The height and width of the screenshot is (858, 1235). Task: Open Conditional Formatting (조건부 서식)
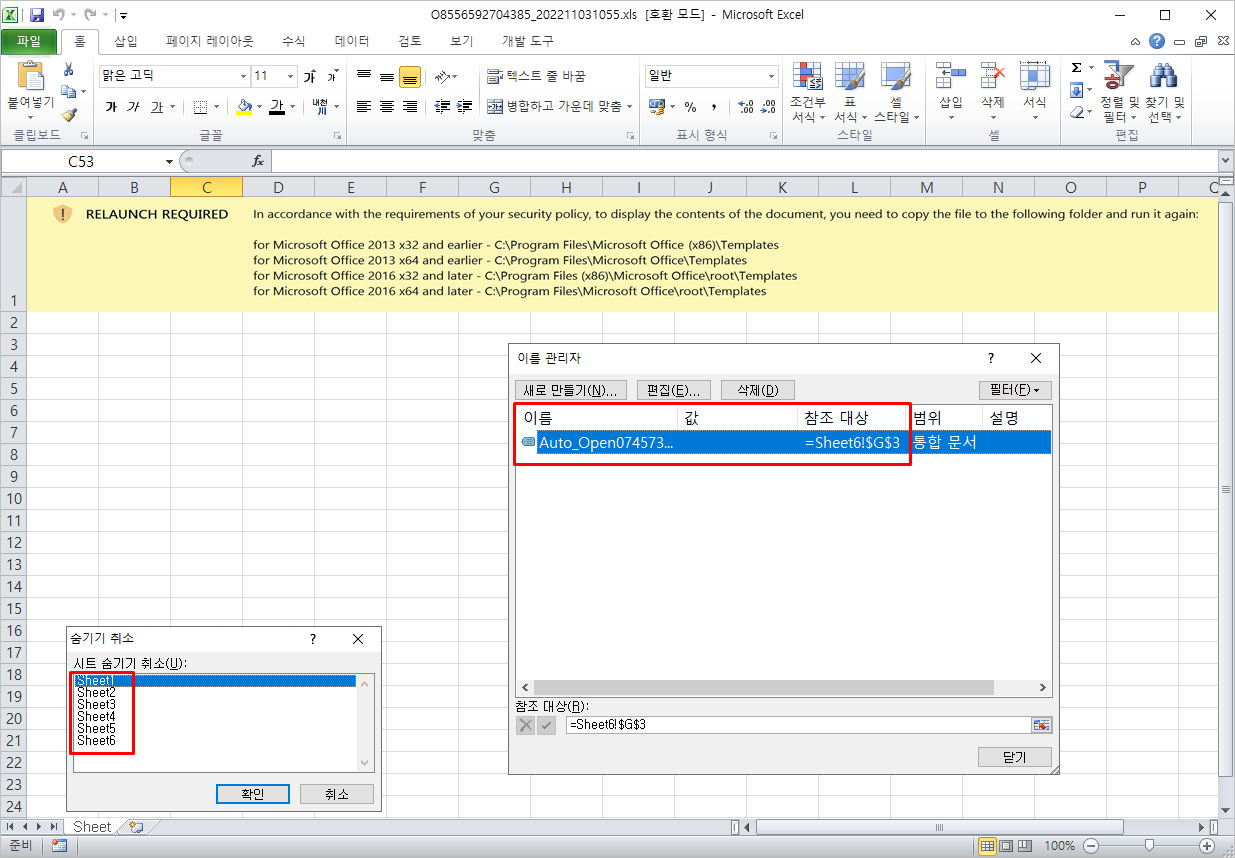pyautogui.click(x=807, y=92)
